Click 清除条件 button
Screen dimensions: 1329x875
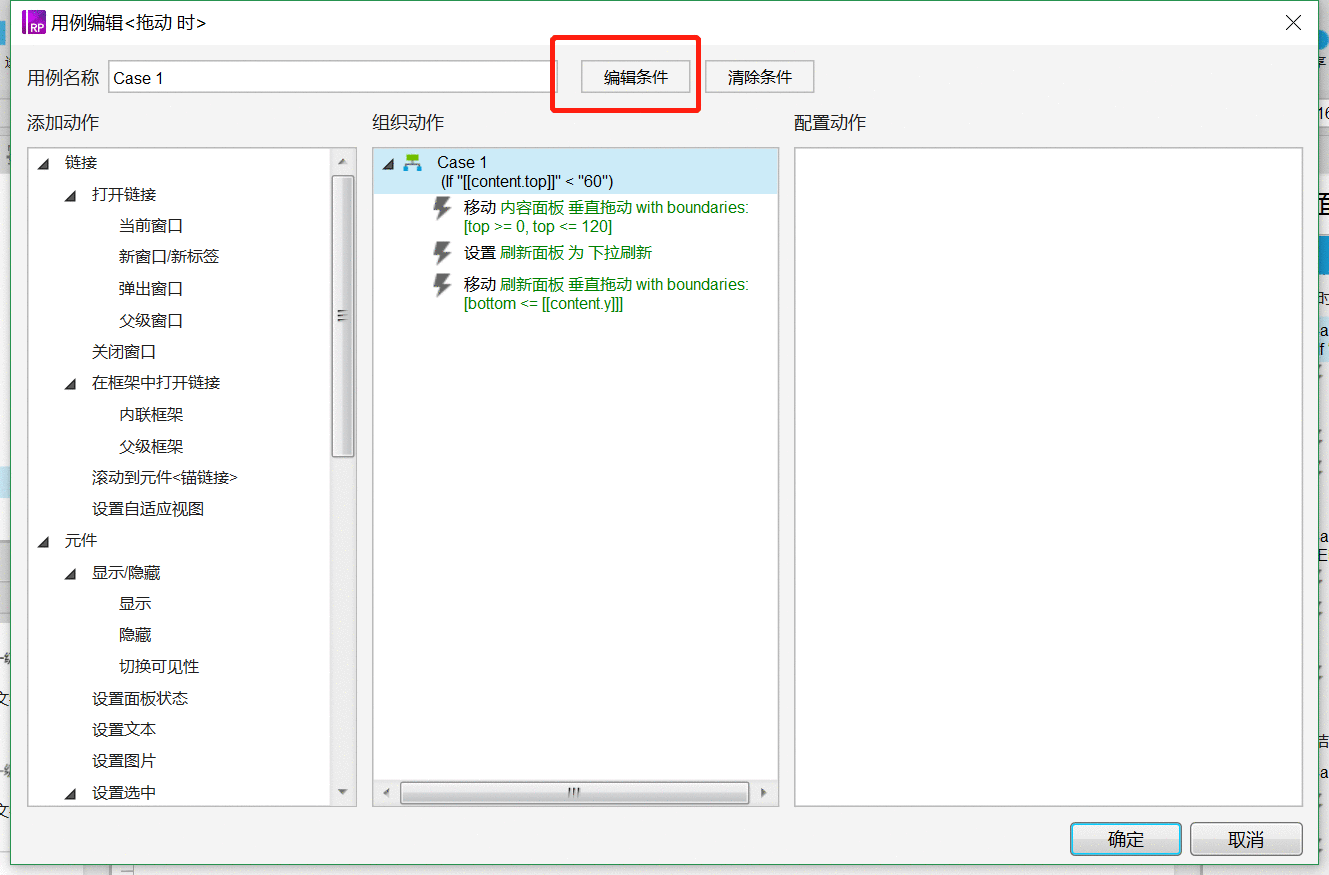click(760, 77)
